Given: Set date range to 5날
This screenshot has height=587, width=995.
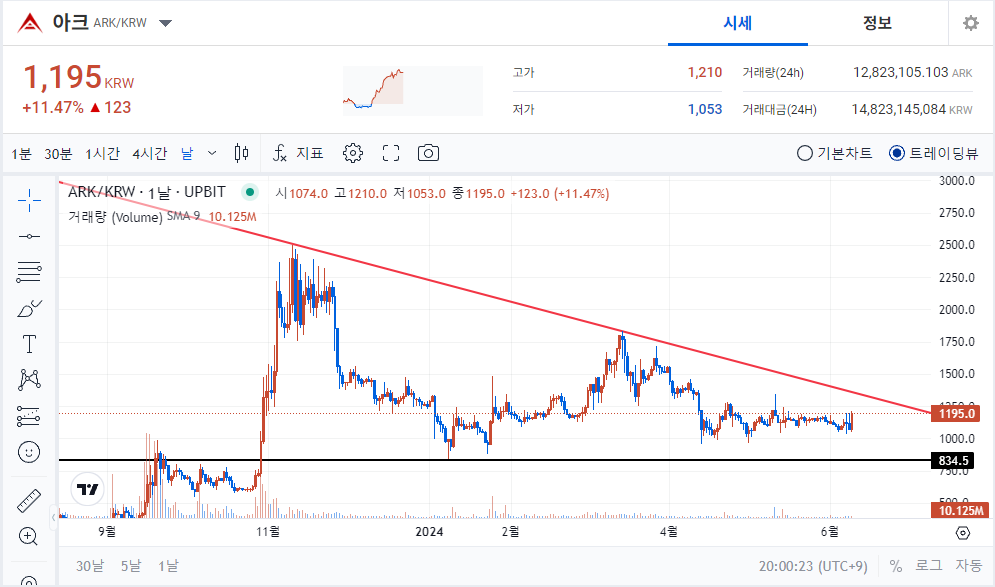Looking at the screenshot, I should tap(131, 565).
